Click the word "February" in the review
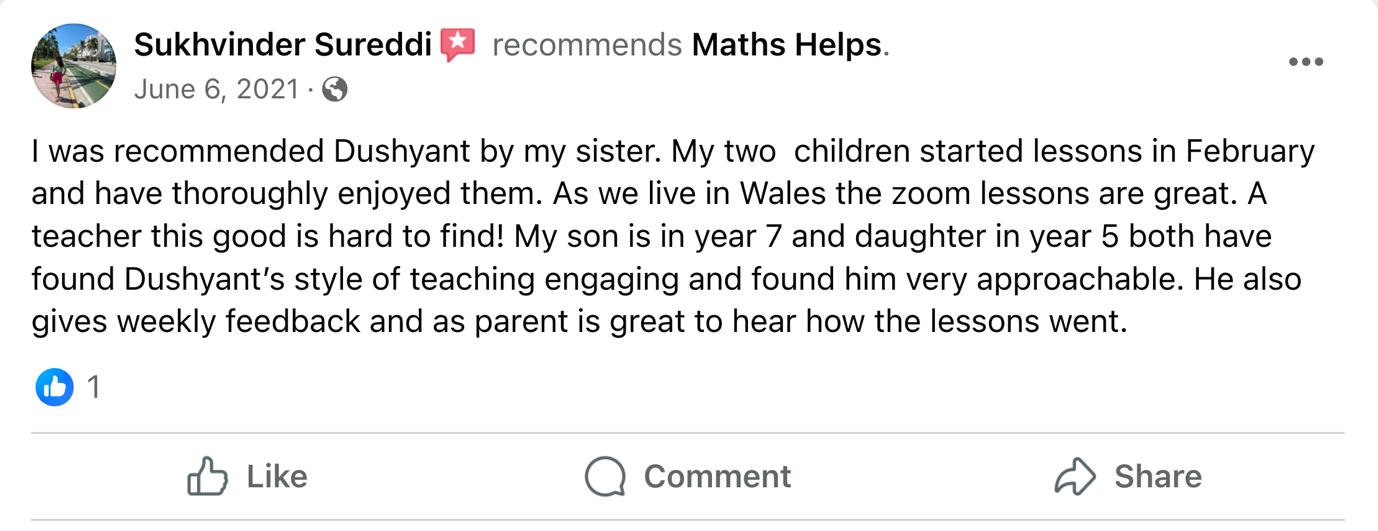The image size is (1378, 531). (1250, 152)
